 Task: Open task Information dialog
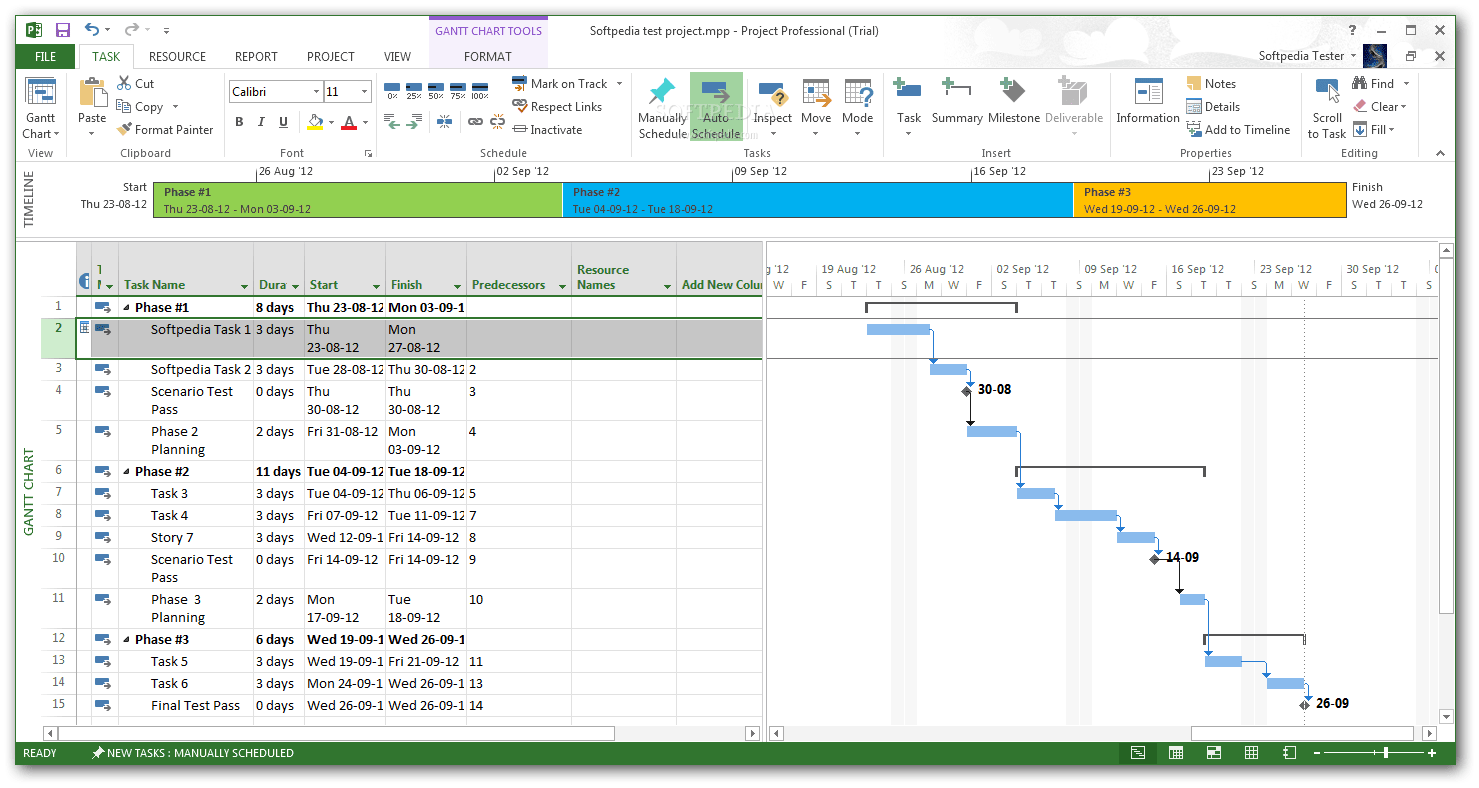pos(1148,102)
